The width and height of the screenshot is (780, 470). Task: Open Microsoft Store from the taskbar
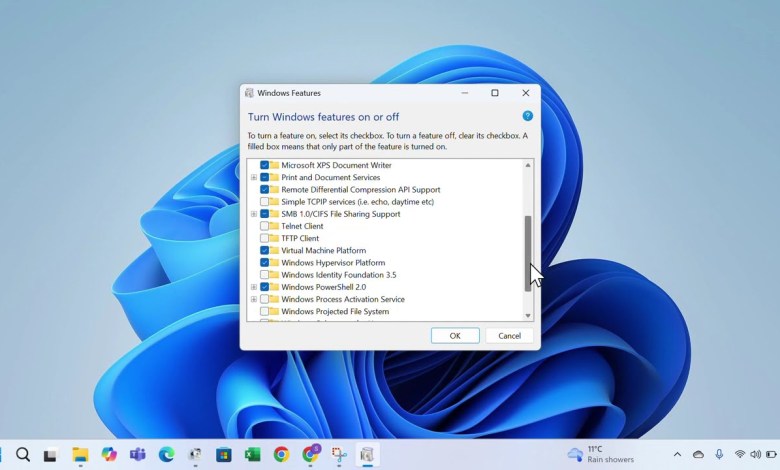tap(223, 455)
